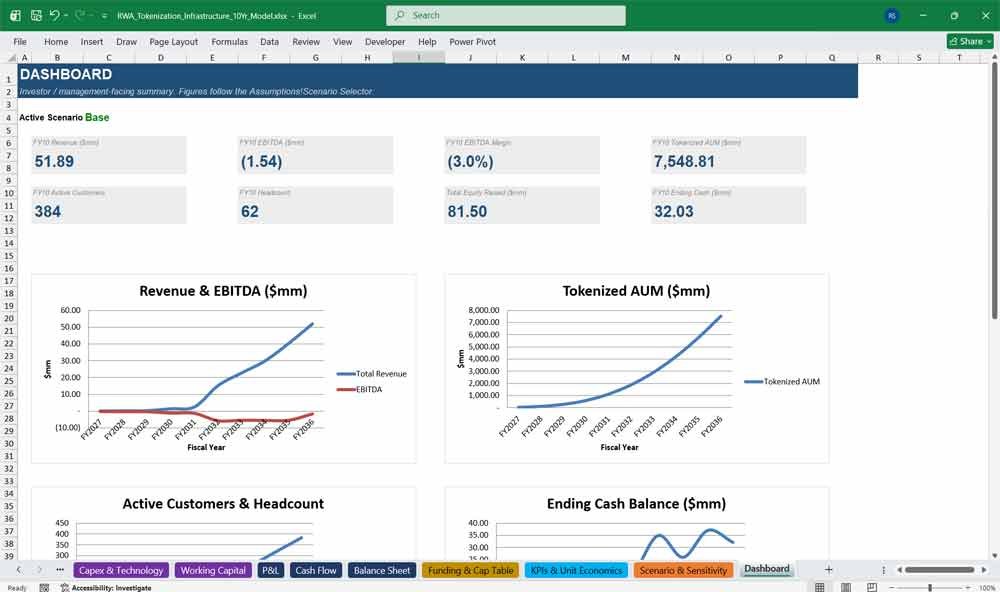Open the Working Capital sheet tab
The width and height of the screenshot is (1000, 592).
tap(213, 570)
